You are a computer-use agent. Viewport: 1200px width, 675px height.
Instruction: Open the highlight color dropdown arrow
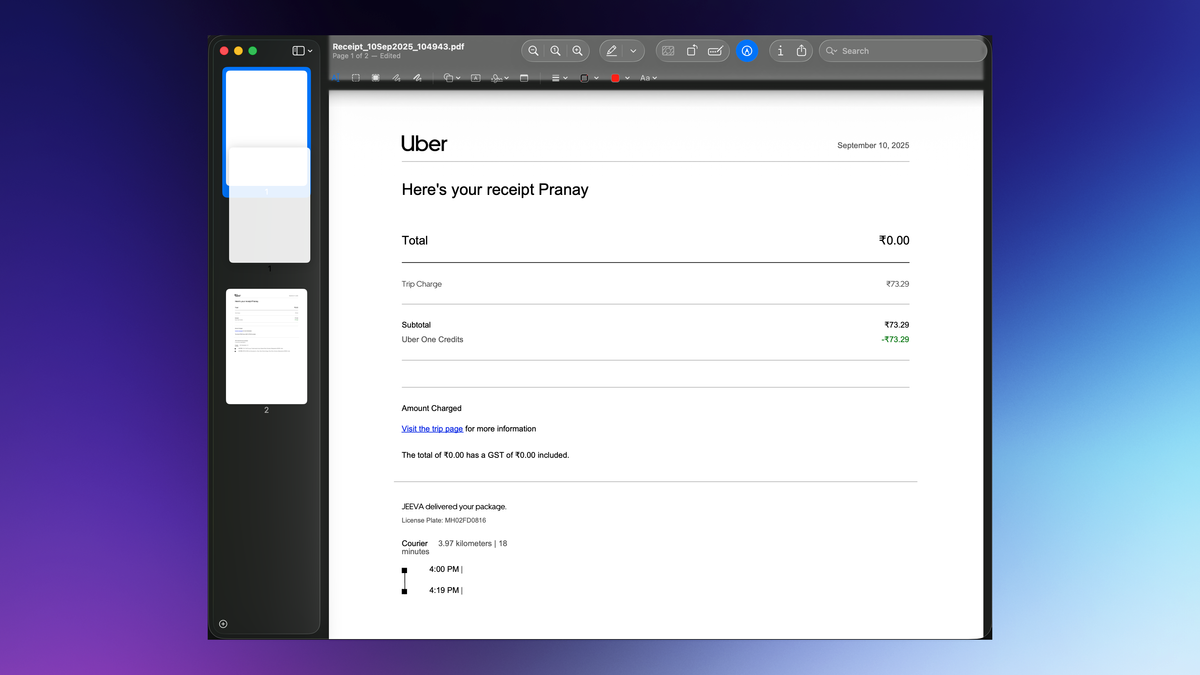click(633, 51)
